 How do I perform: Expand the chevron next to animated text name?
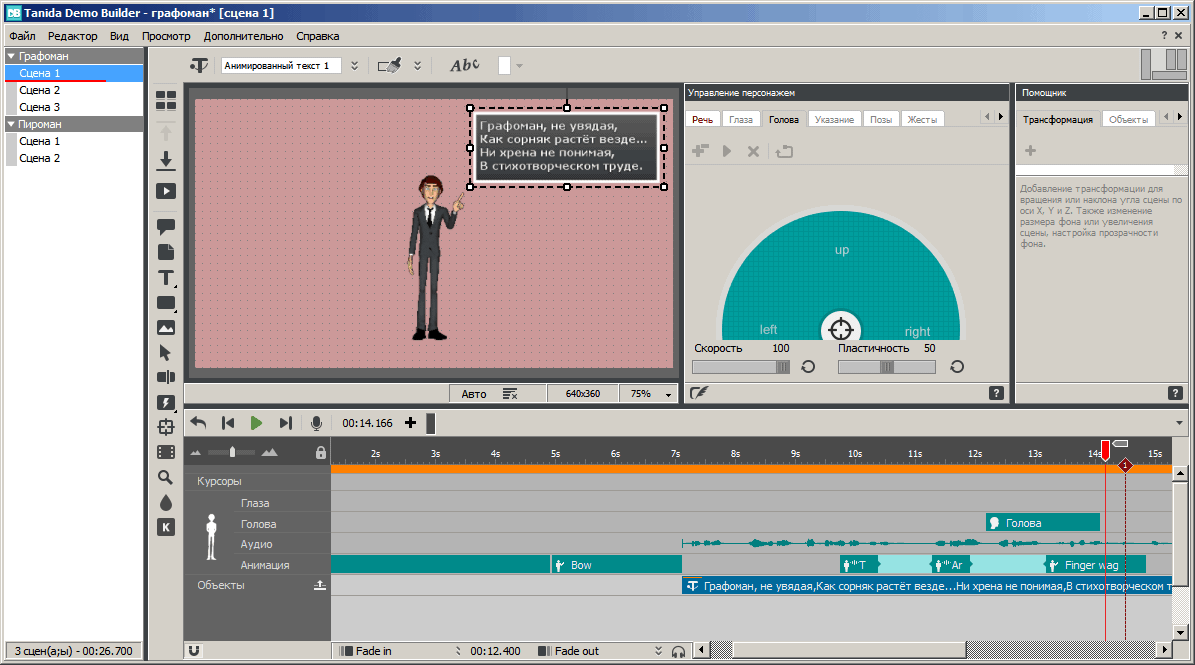click(x=354, y=66)
